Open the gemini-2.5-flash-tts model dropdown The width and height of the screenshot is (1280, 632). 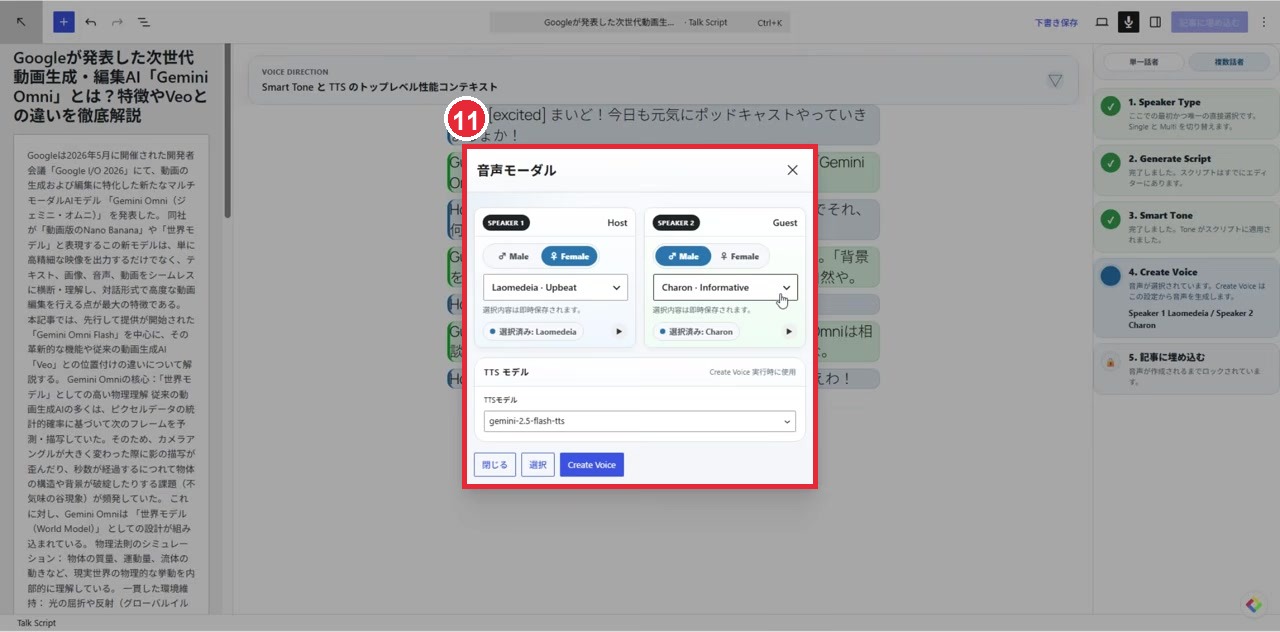pyautogui.click(x=640, y=422)
